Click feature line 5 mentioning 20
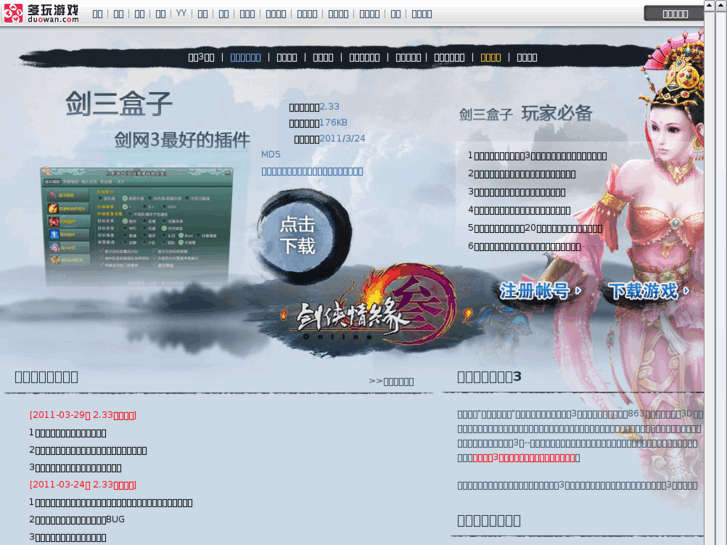The width and height of the screenshot is (727, 545). tap(535, 228)
